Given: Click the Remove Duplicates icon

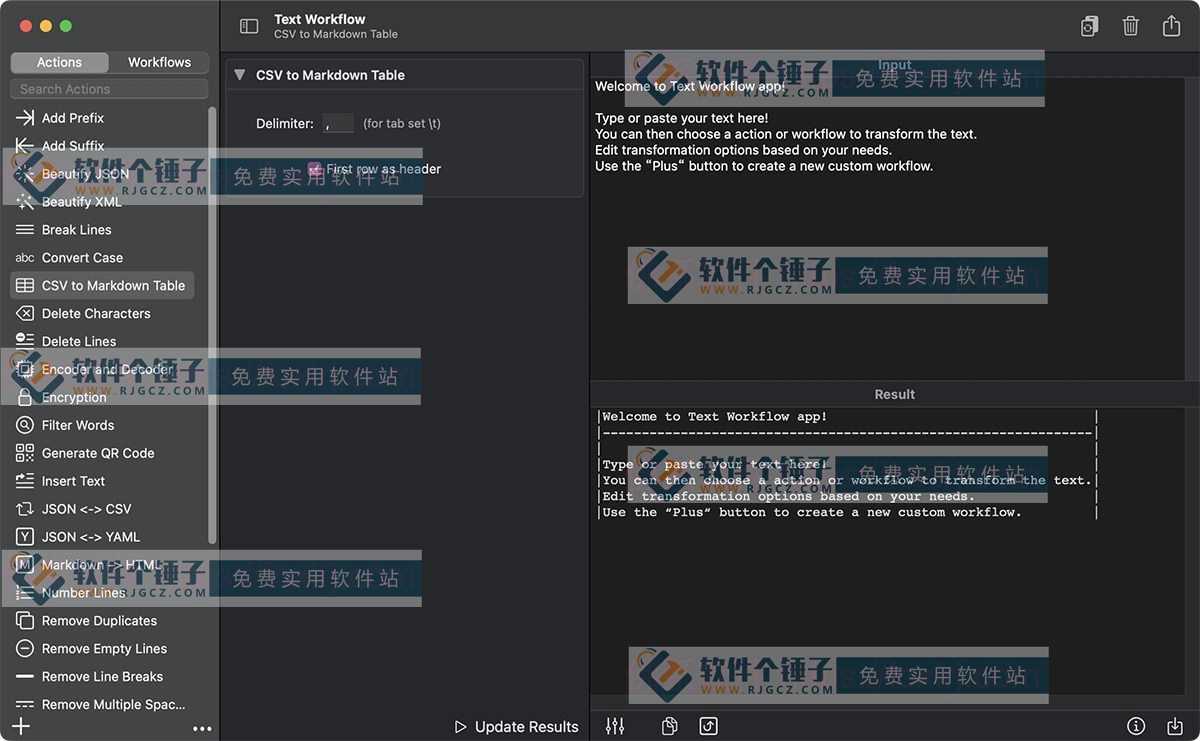Looking at the screenshot, I should point(25,621).
